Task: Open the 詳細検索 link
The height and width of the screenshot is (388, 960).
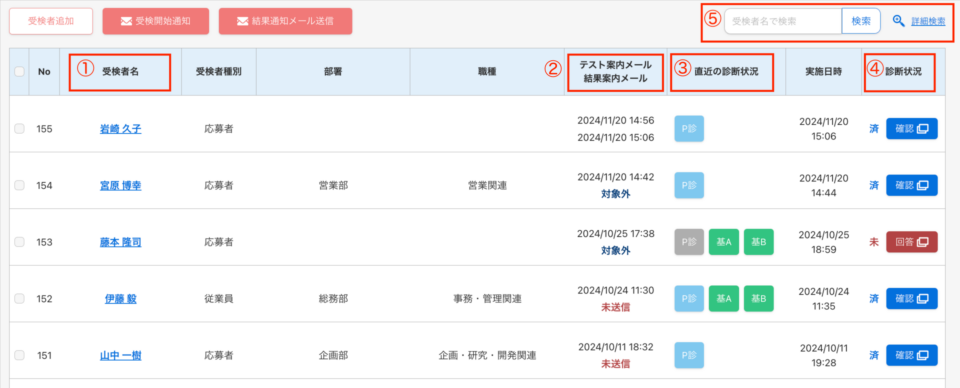Action: pyautogui.click(x=928, y=21)
